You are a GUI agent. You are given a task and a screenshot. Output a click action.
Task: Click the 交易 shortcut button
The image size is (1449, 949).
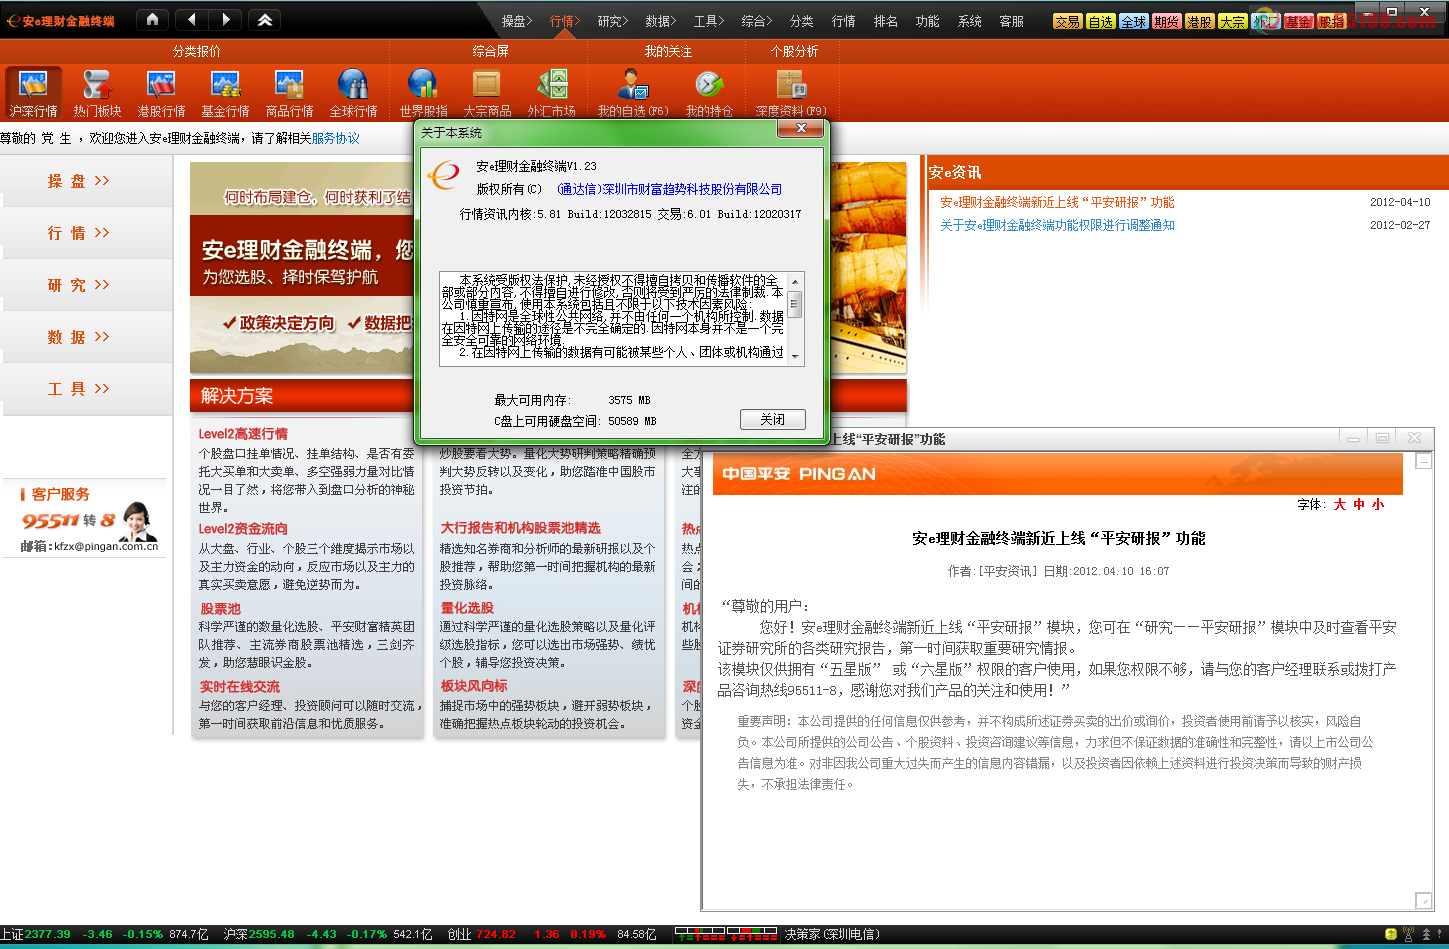[1067, 21]
